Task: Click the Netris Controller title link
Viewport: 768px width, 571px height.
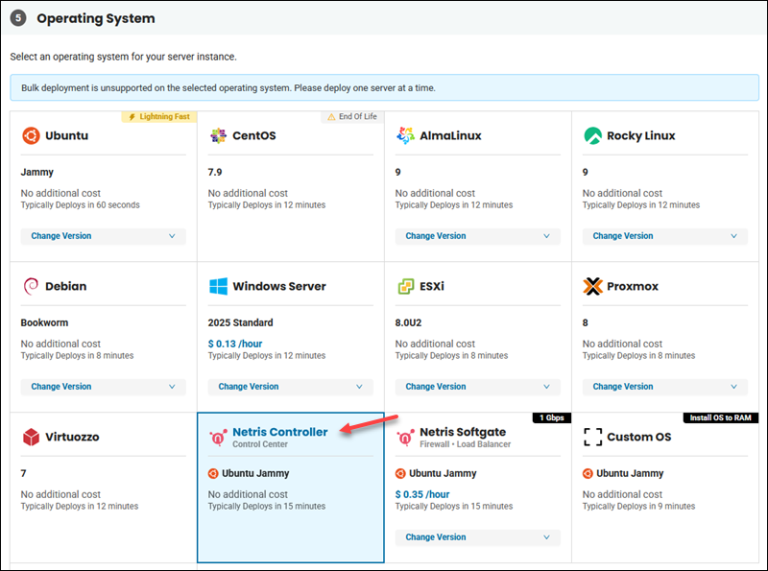Action: click(280, 432)
